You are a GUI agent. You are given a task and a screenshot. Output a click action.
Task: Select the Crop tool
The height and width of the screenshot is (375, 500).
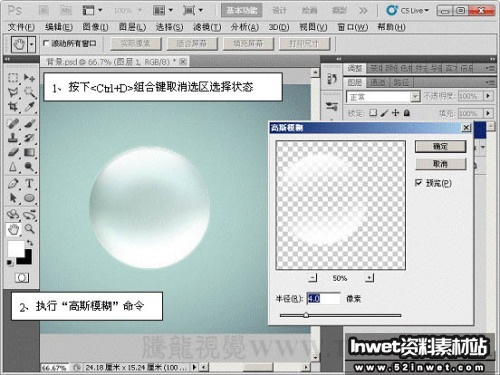[13, 107]
